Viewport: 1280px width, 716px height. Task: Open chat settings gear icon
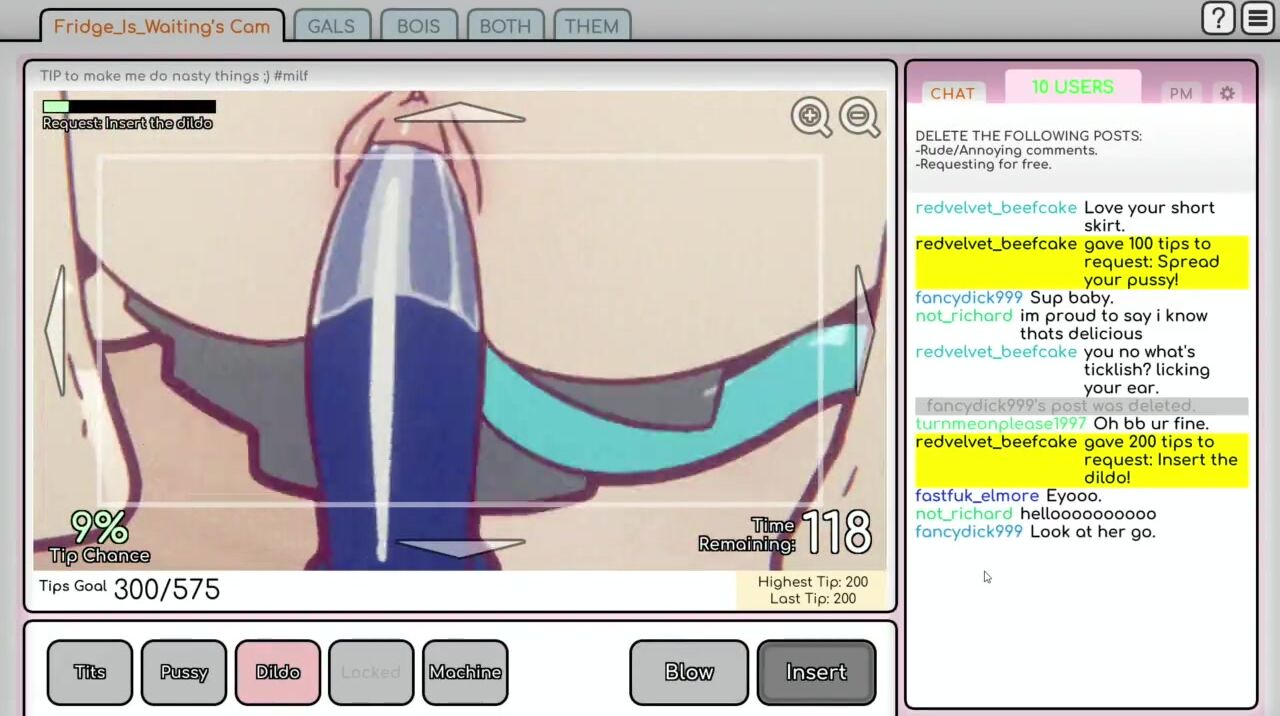[x=1227, y=93]
